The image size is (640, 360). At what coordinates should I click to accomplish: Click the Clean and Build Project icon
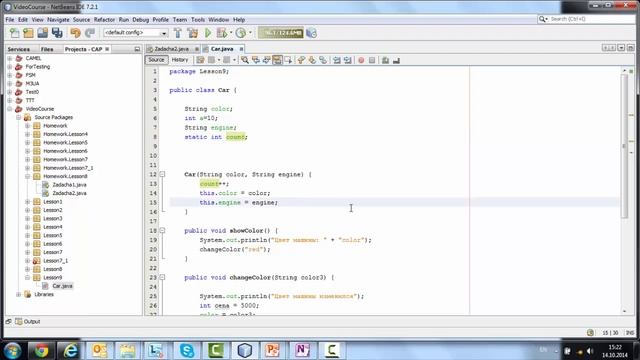point(193,33)
